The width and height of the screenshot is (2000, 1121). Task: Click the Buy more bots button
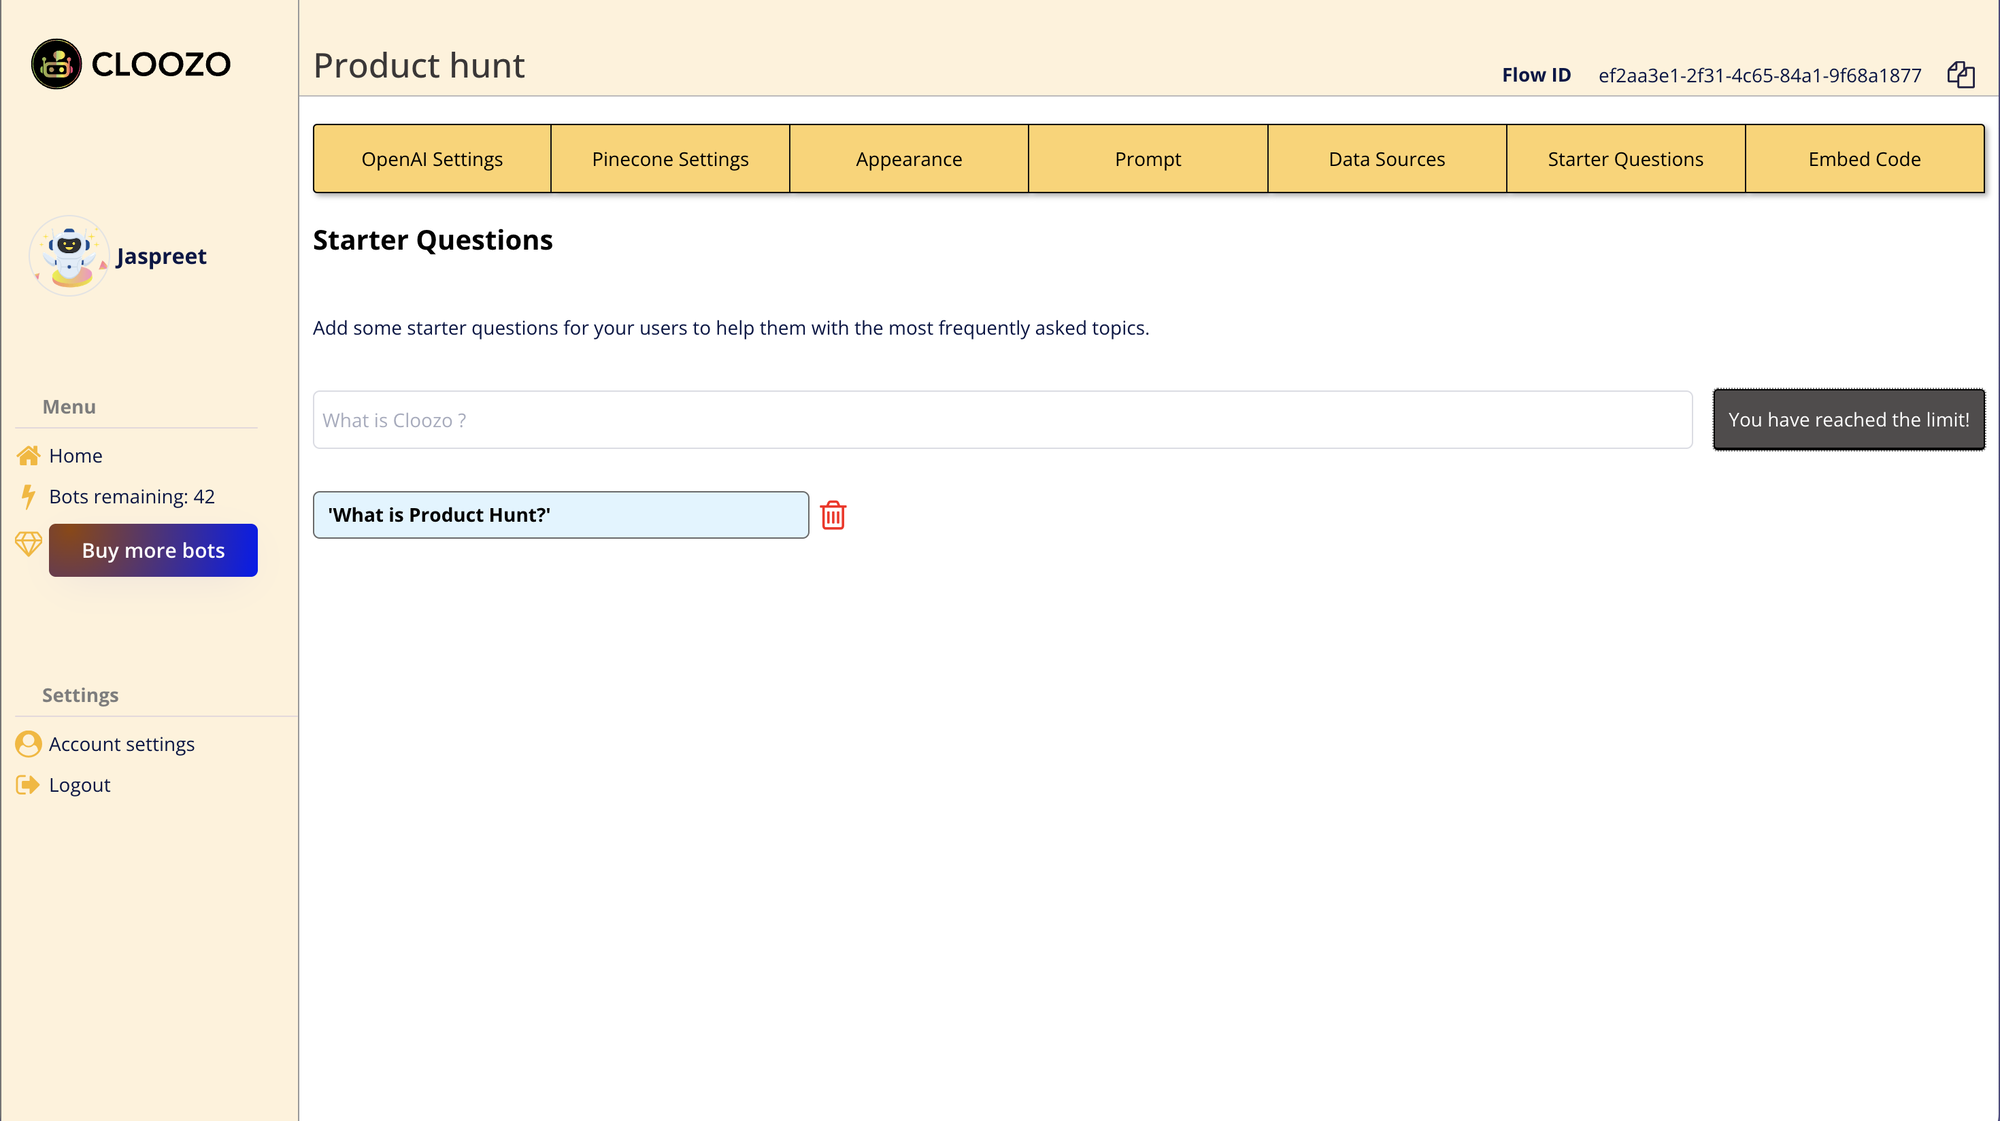(x=152, y=550)
